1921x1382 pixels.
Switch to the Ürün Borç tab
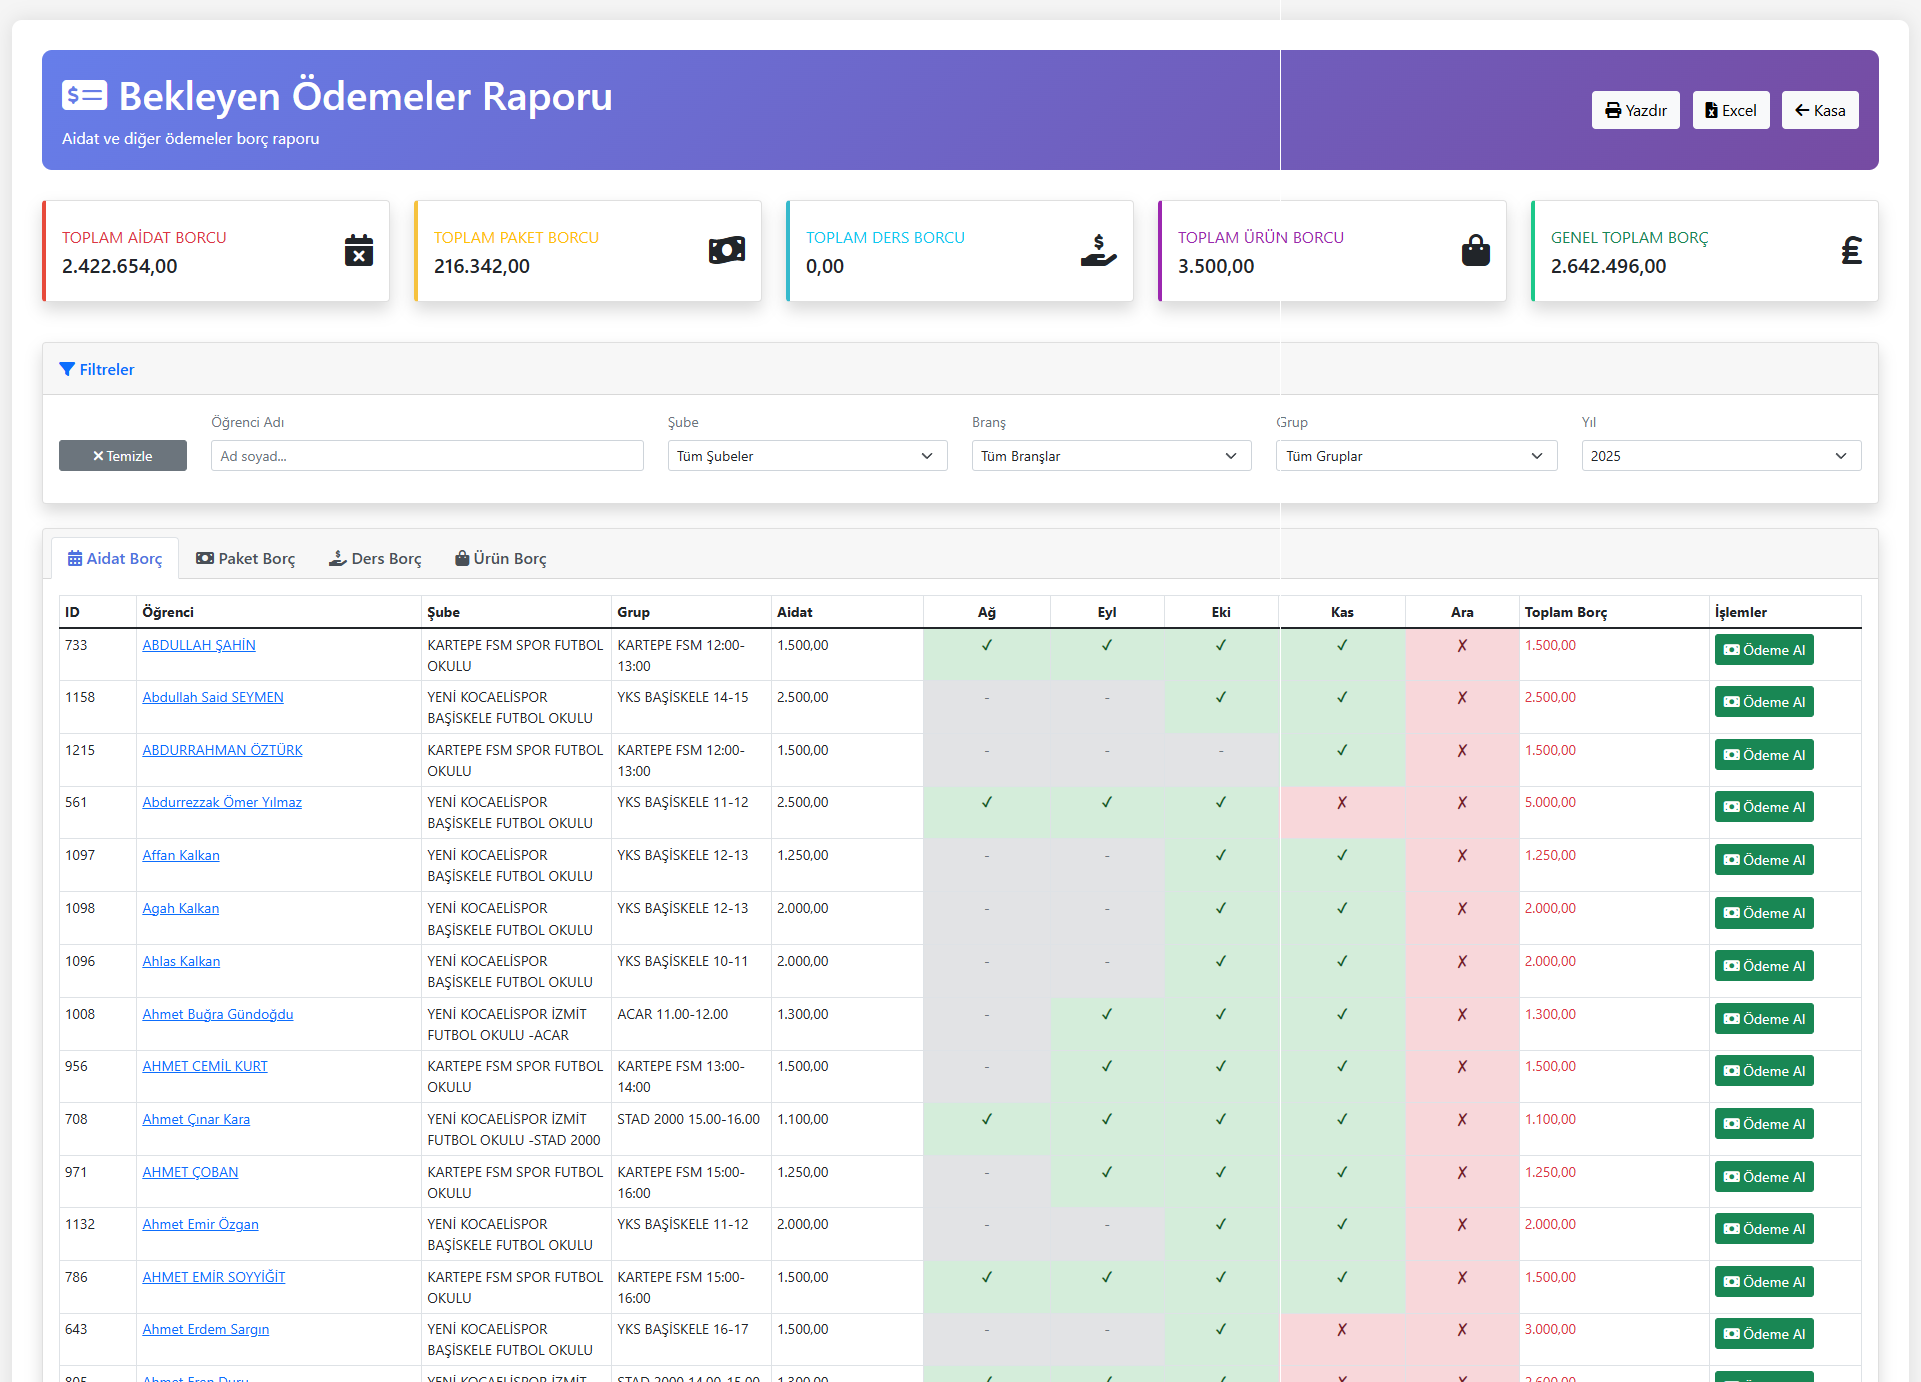501,558
